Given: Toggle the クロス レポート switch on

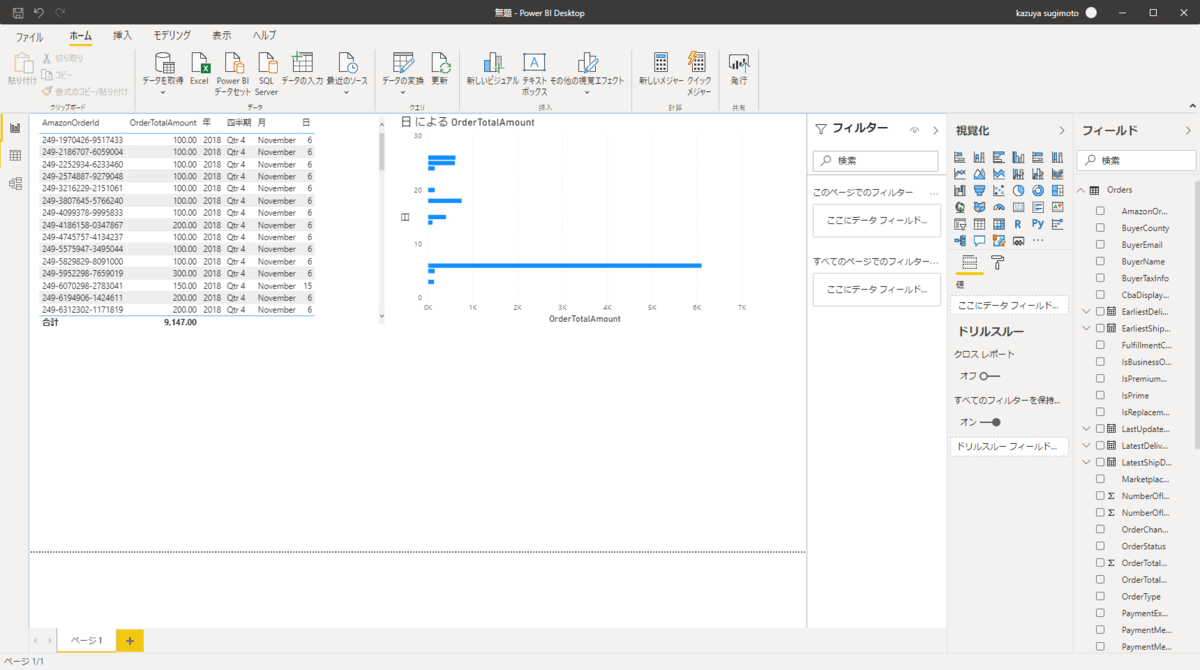Looking at the screenshot, I should [990, 376].
